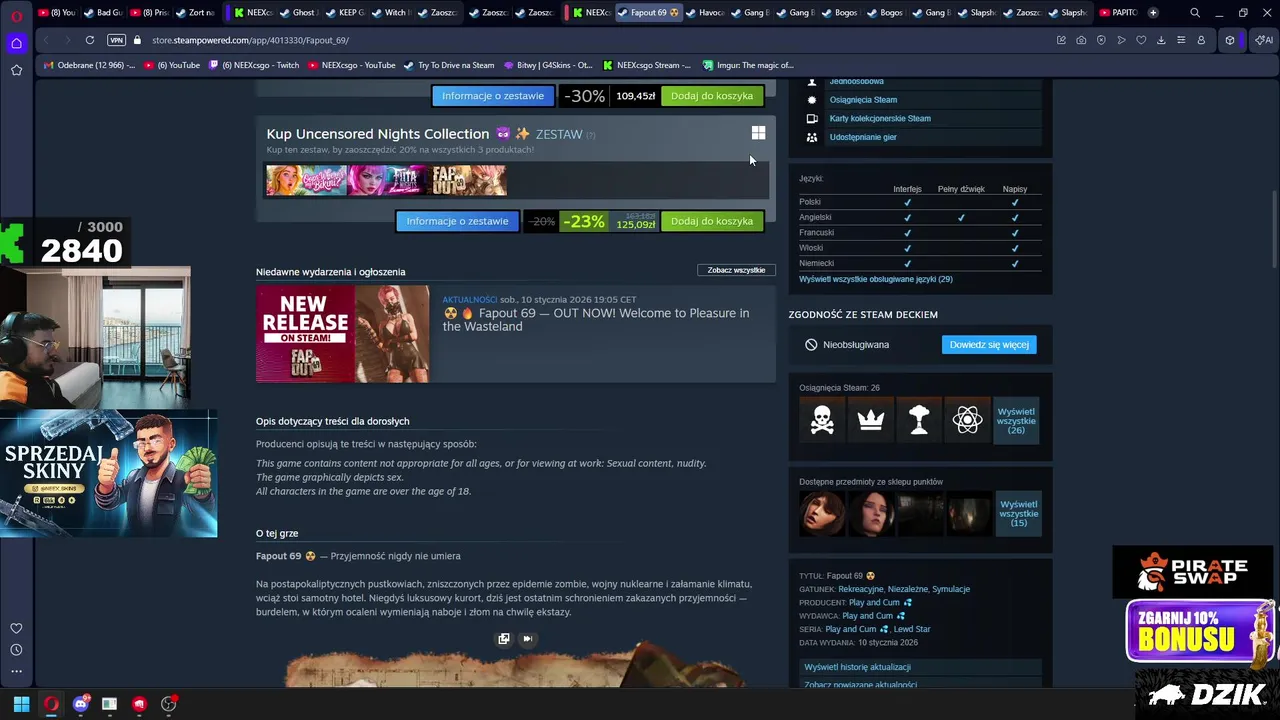Open NEEXcsgo - Twitch bookmark
This screenshot has height=720, width=1280.
(x=253, y=65)
